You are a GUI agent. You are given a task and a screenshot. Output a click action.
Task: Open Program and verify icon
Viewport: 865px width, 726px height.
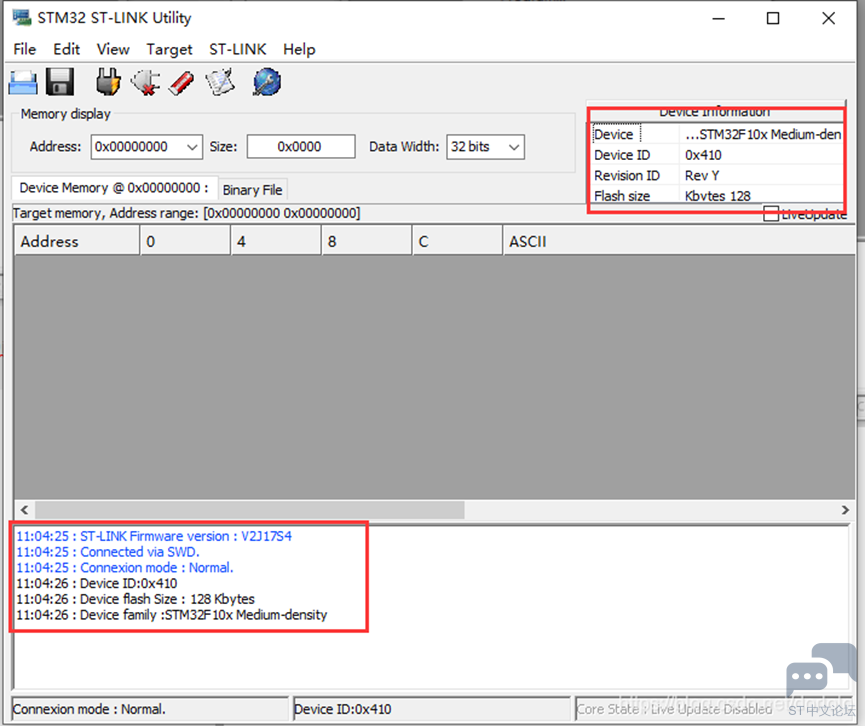tap(220, 82)
